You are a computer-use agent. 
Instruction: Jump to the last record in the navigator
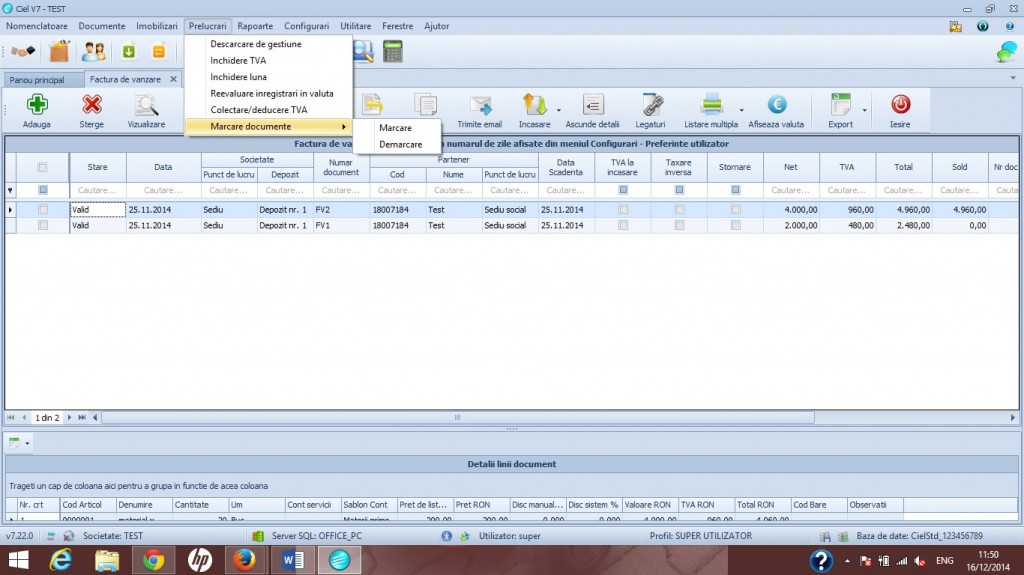pos(82,418)
